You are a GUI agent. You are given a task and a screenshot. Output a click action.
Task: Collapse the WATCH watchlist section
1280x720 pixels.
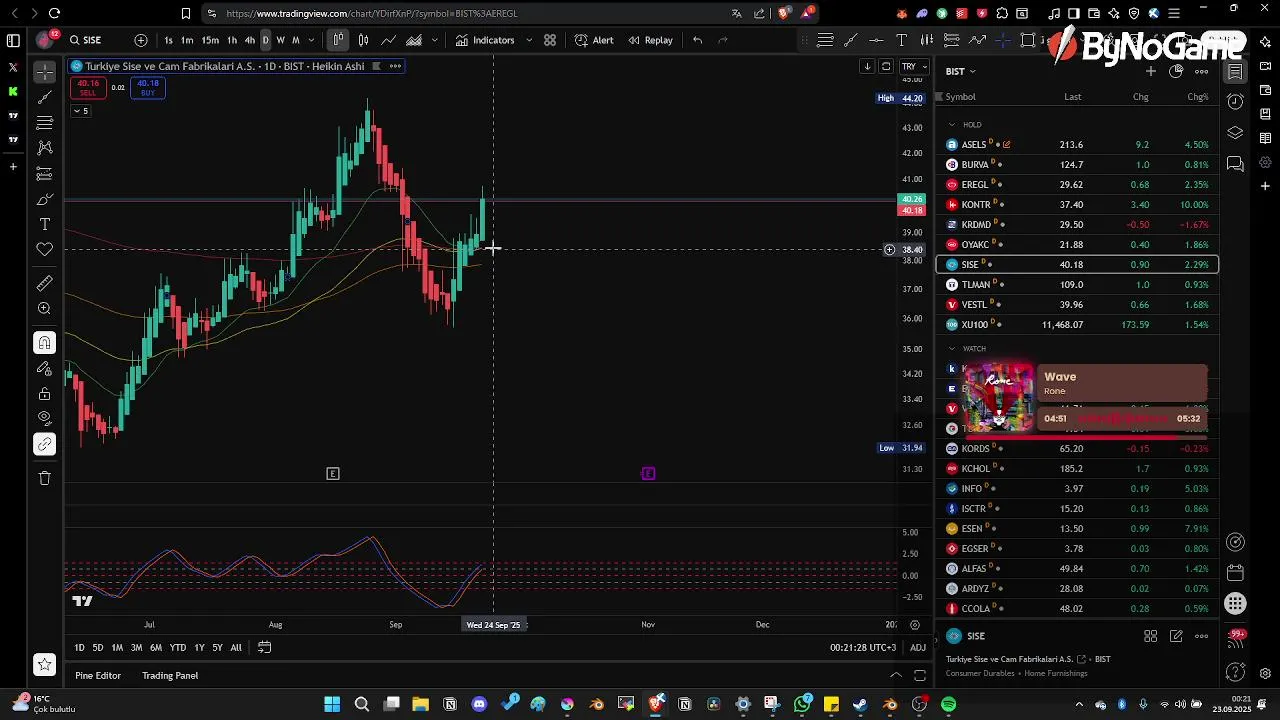[952, 349]
